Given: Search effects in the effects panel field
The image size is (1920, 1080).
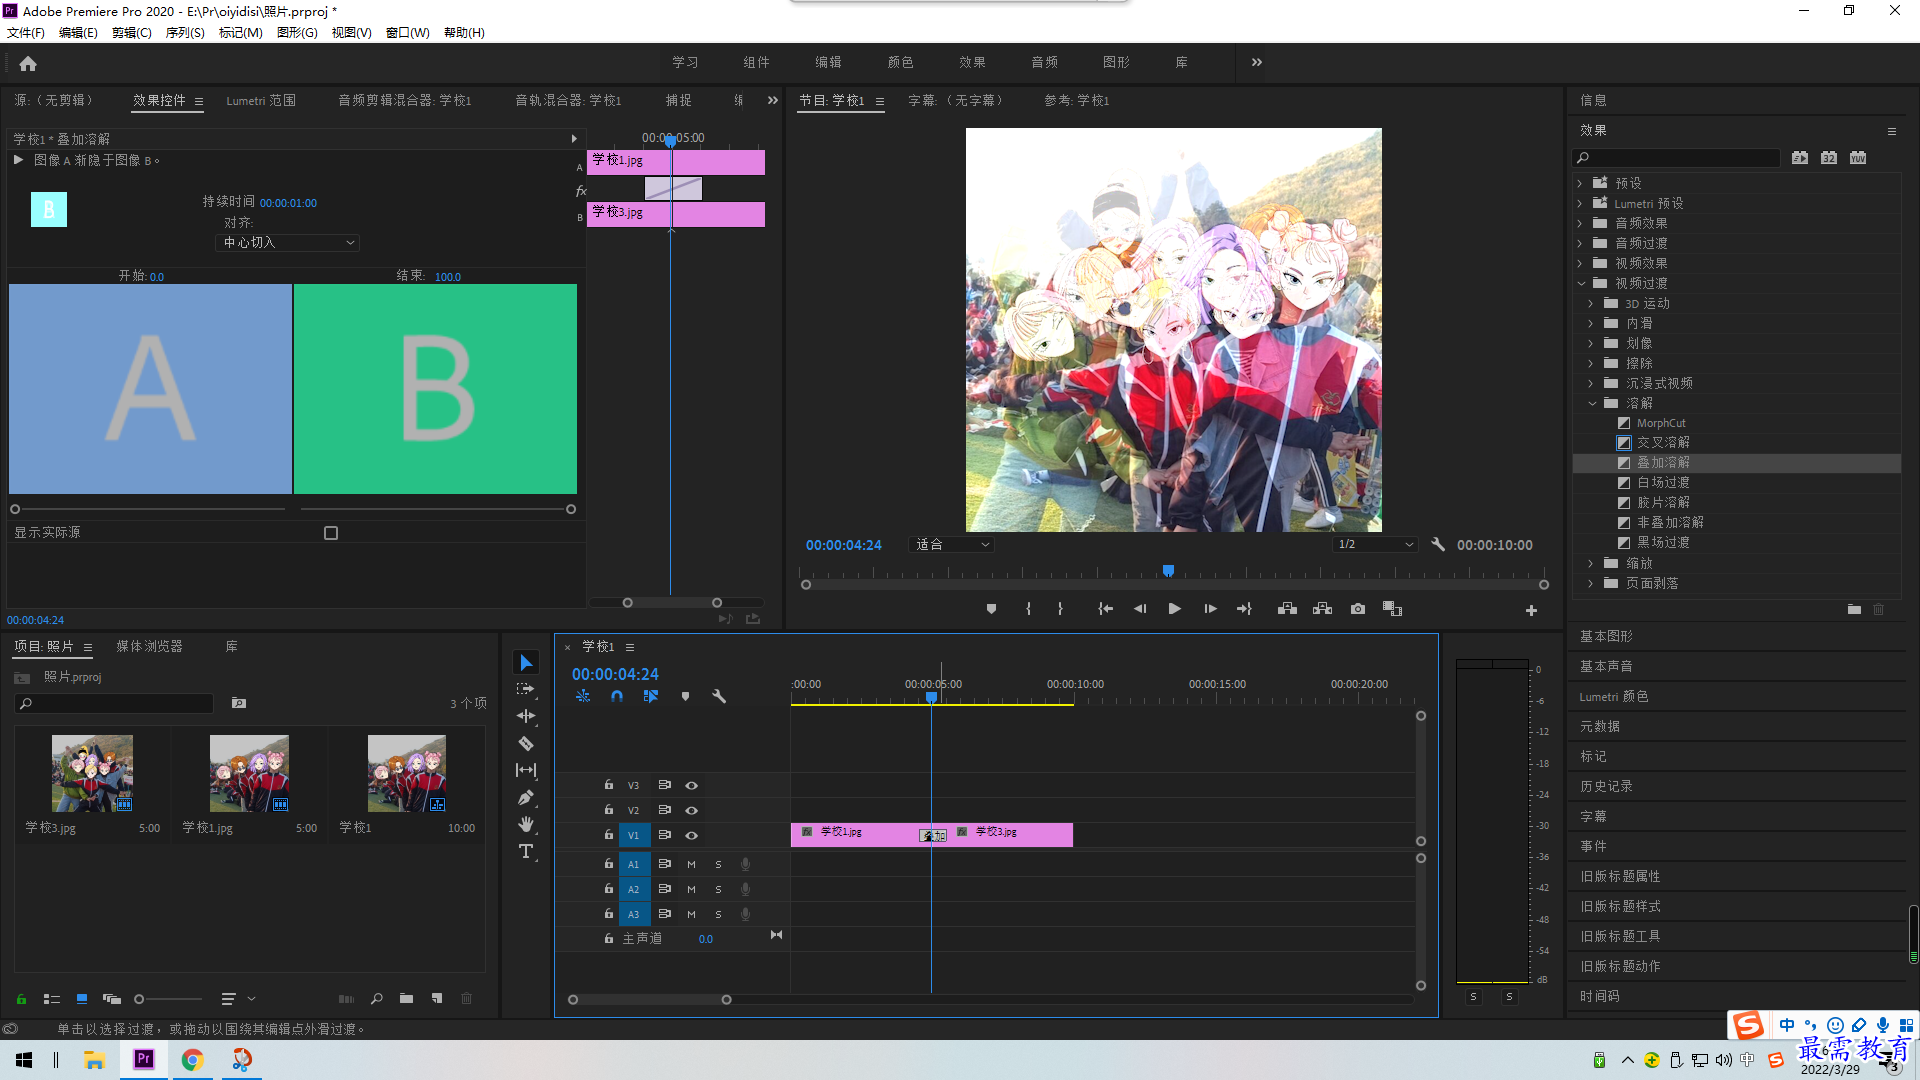Looking at the screenshot, I should coord(1676,158).
